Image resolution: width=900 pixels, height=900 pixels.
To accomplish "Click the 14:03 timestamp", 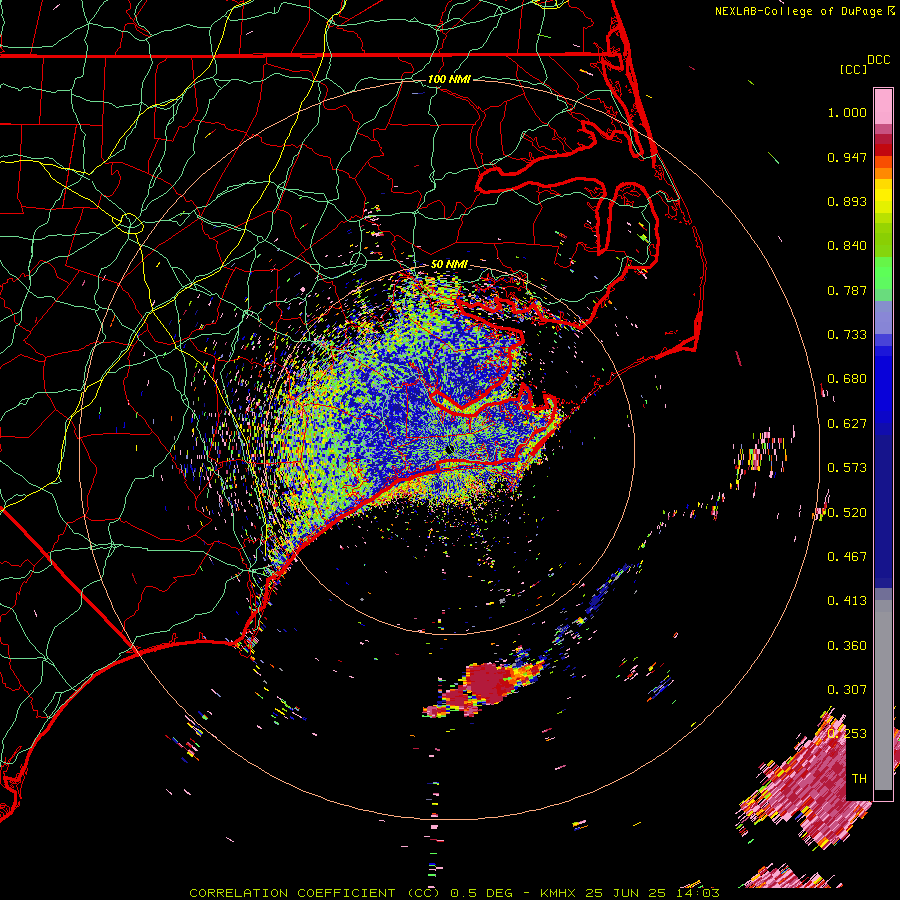I will pos(697,893).
